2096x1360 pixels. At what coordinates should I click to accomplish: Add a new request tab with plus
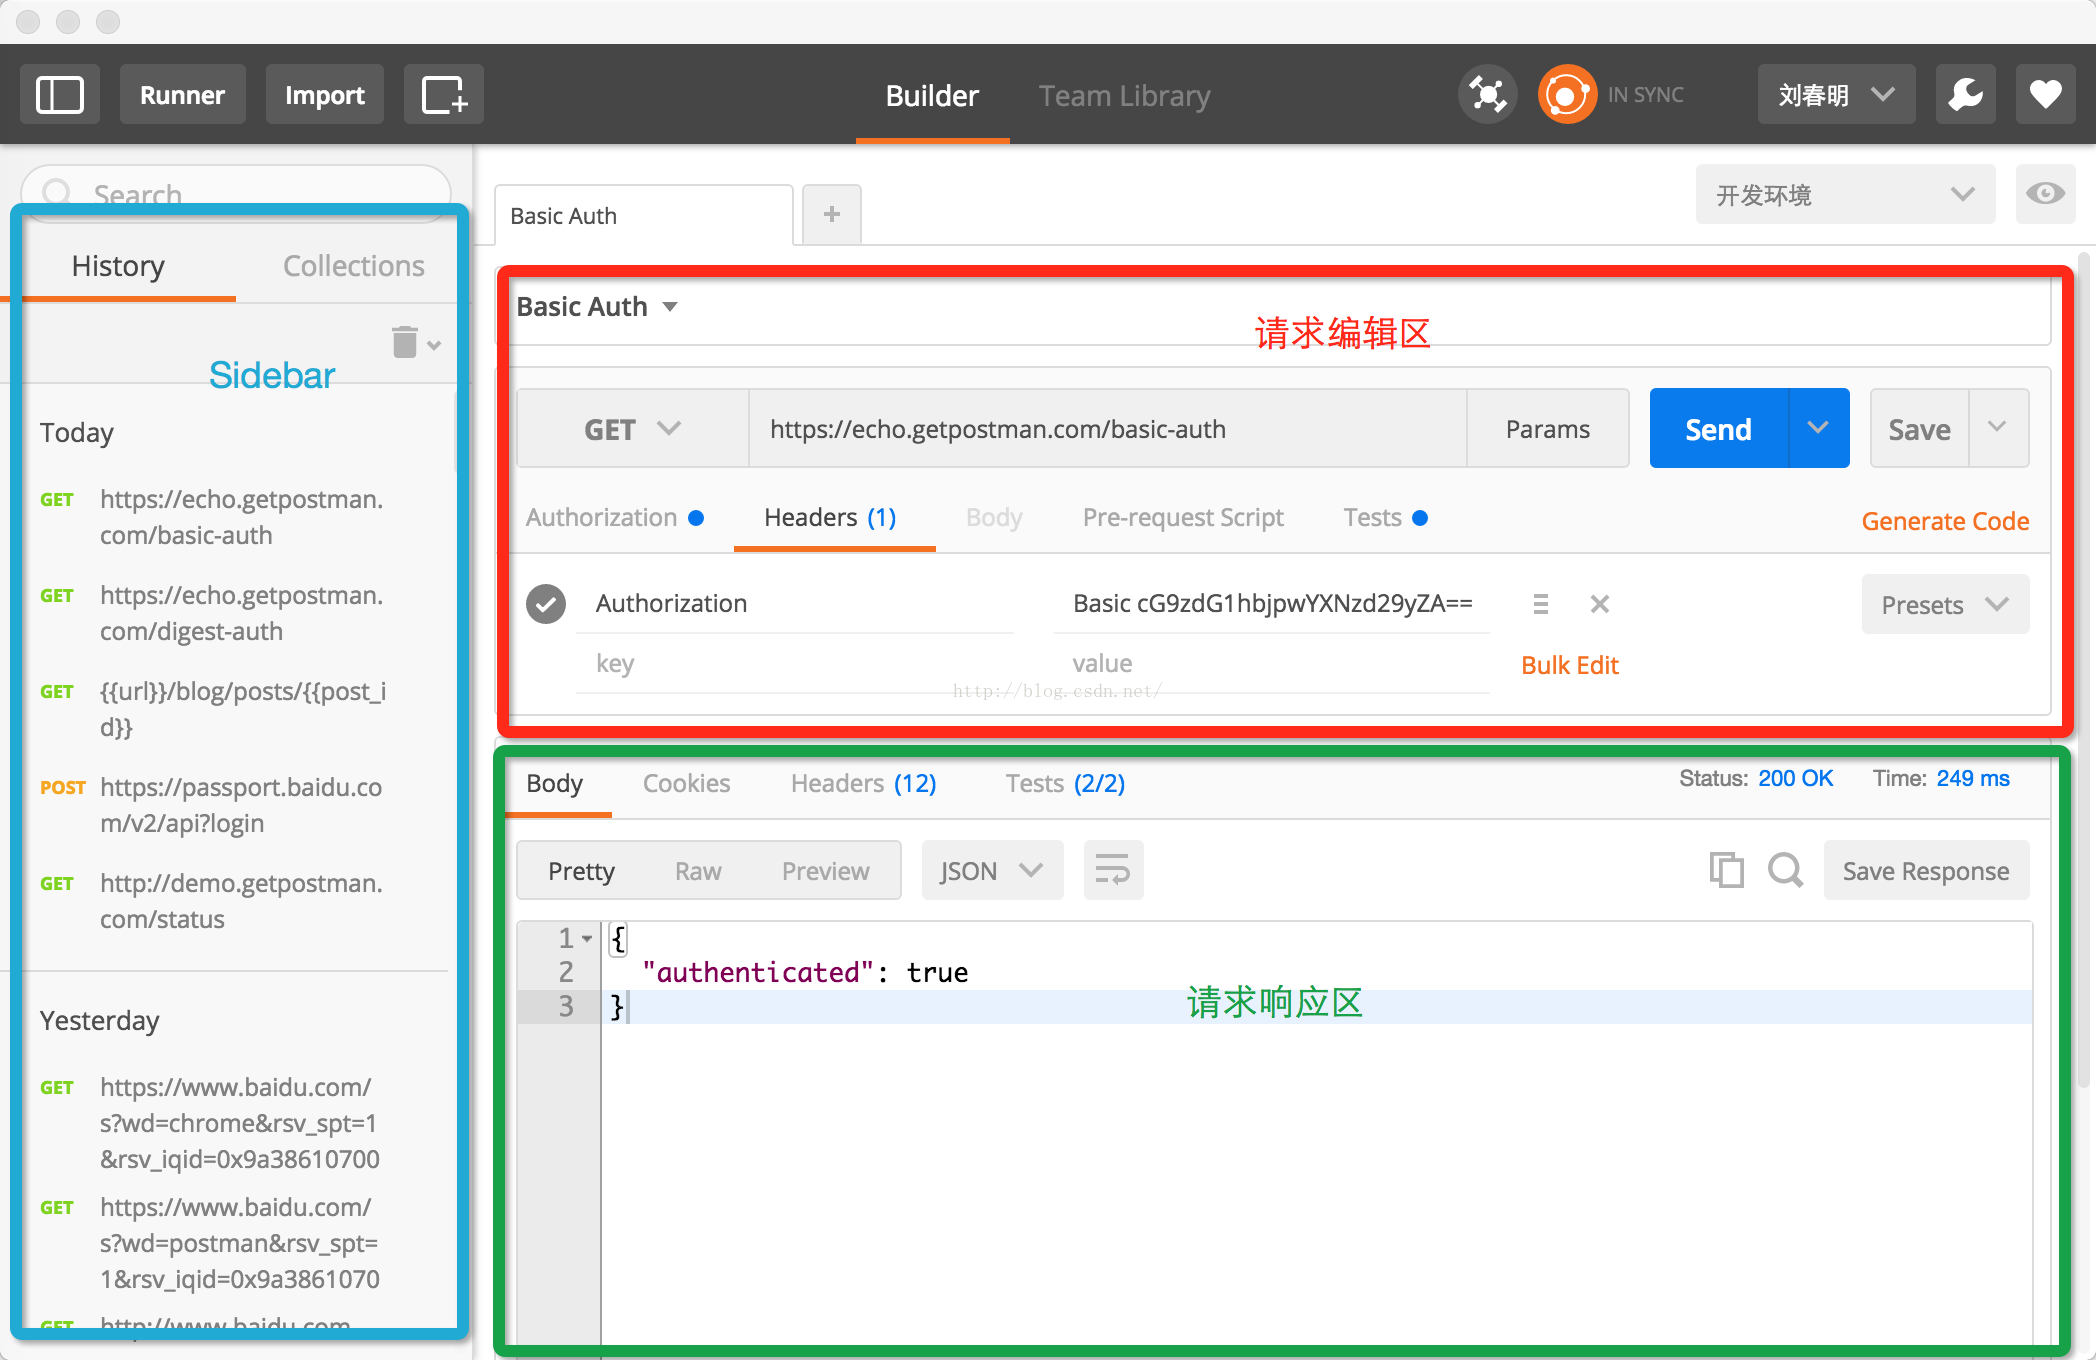tap(831, 214)
